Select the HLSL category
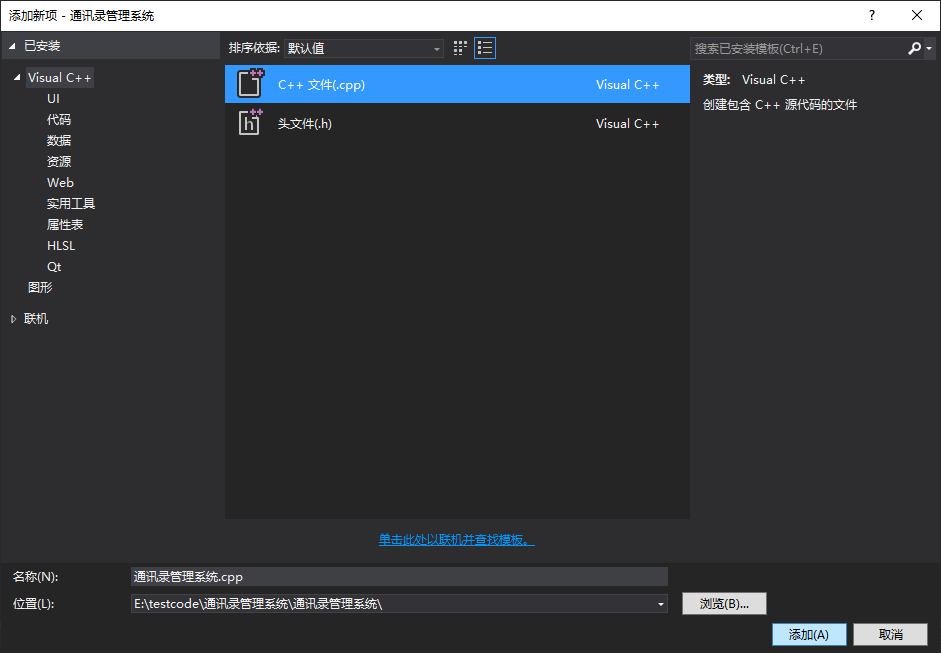 [x=61, y=245]
